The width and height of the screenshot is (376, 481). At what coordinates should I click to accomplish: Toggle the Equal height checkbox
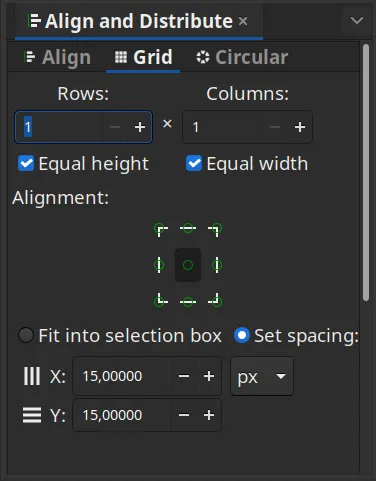coord(26,163)
